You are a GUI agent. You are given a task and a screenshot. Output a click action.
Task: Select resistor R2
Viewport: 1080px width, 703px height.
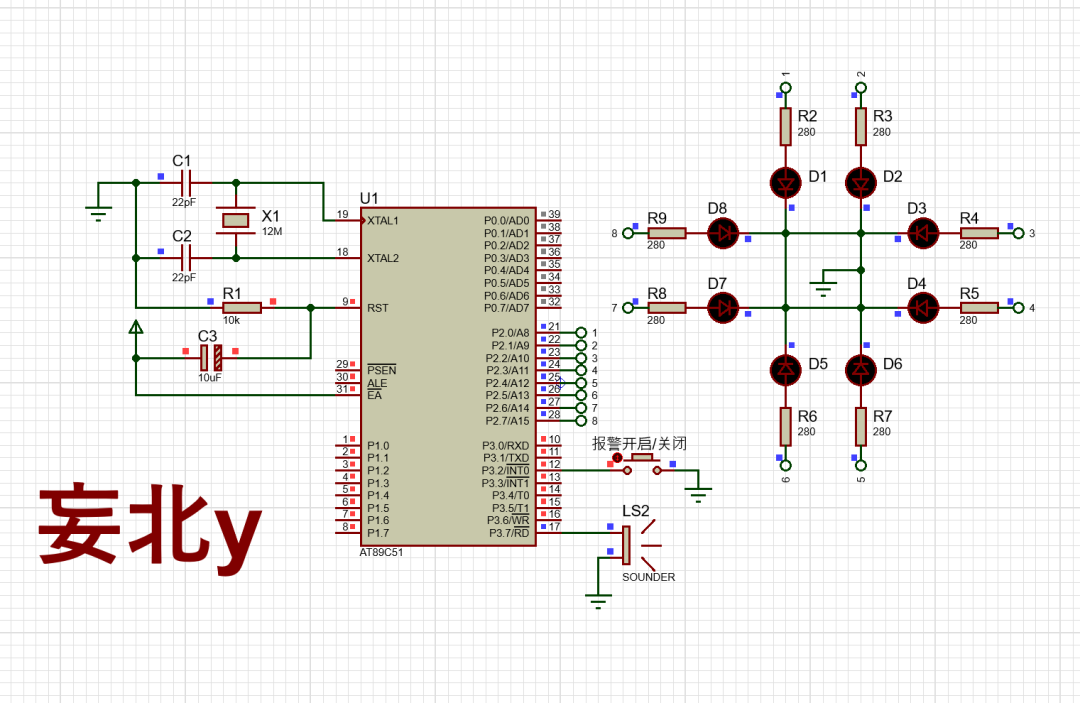click(x=785, y=127)
